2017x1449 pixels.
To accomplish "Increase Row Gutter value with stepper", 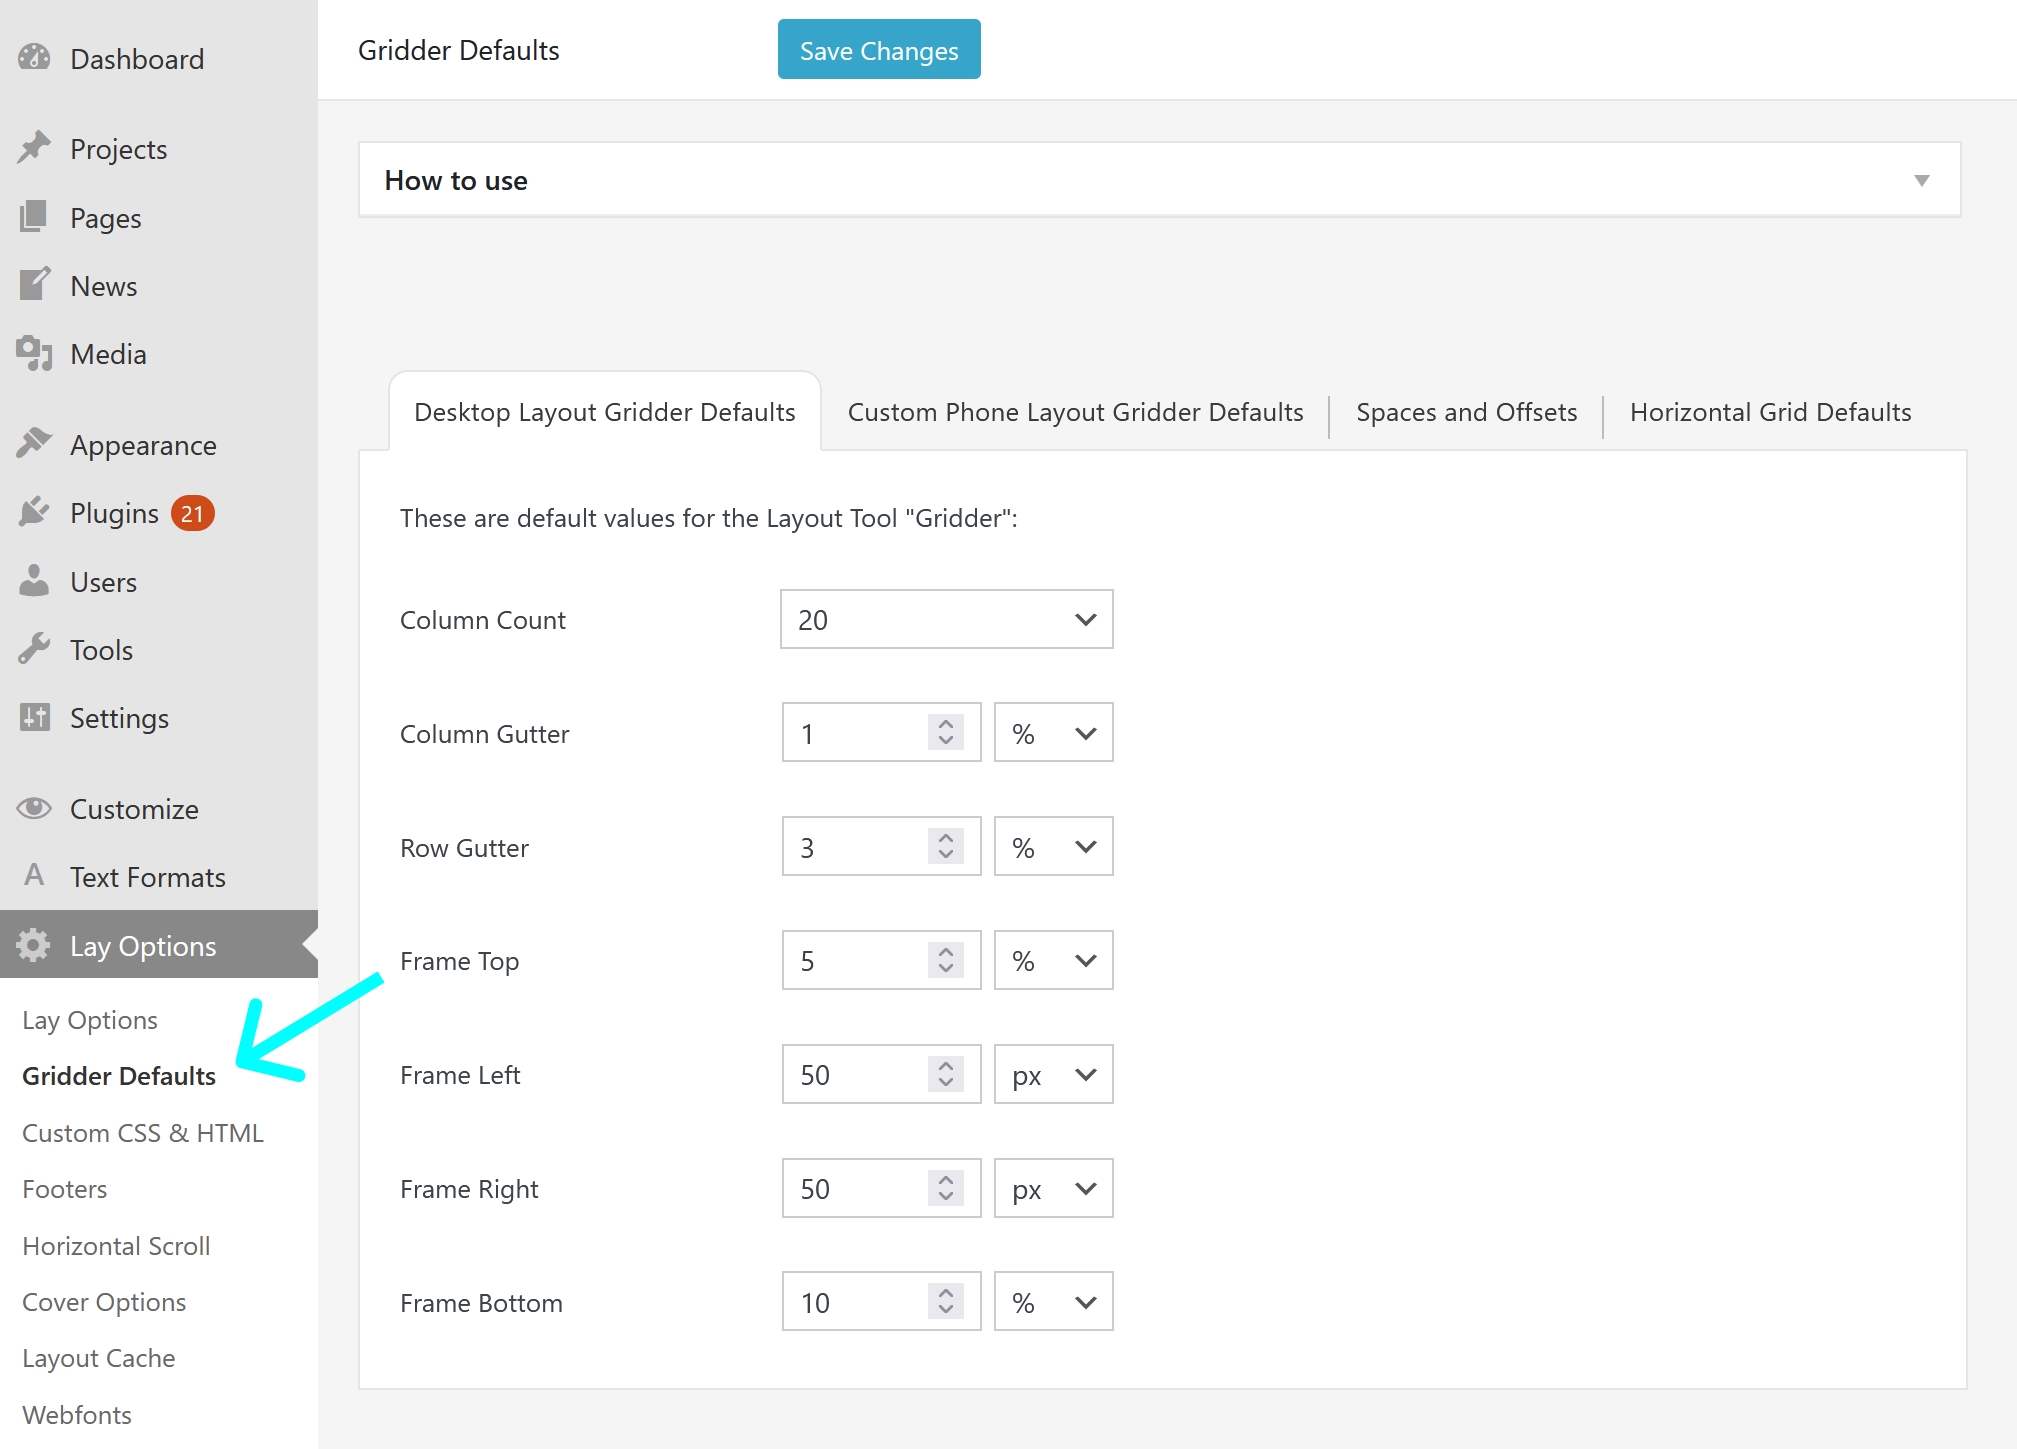I will (946, 837).
